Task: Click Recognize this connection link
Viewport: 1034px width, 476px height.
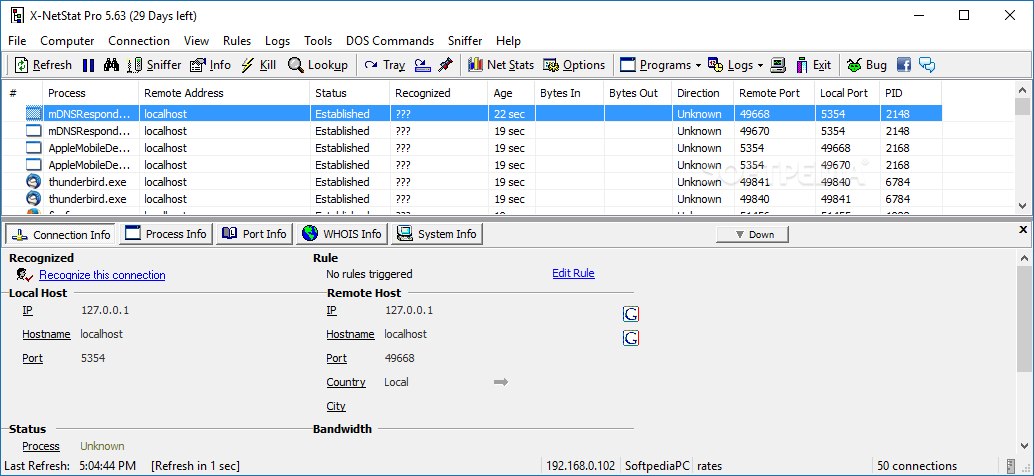Action: click(x=102, y=275)
